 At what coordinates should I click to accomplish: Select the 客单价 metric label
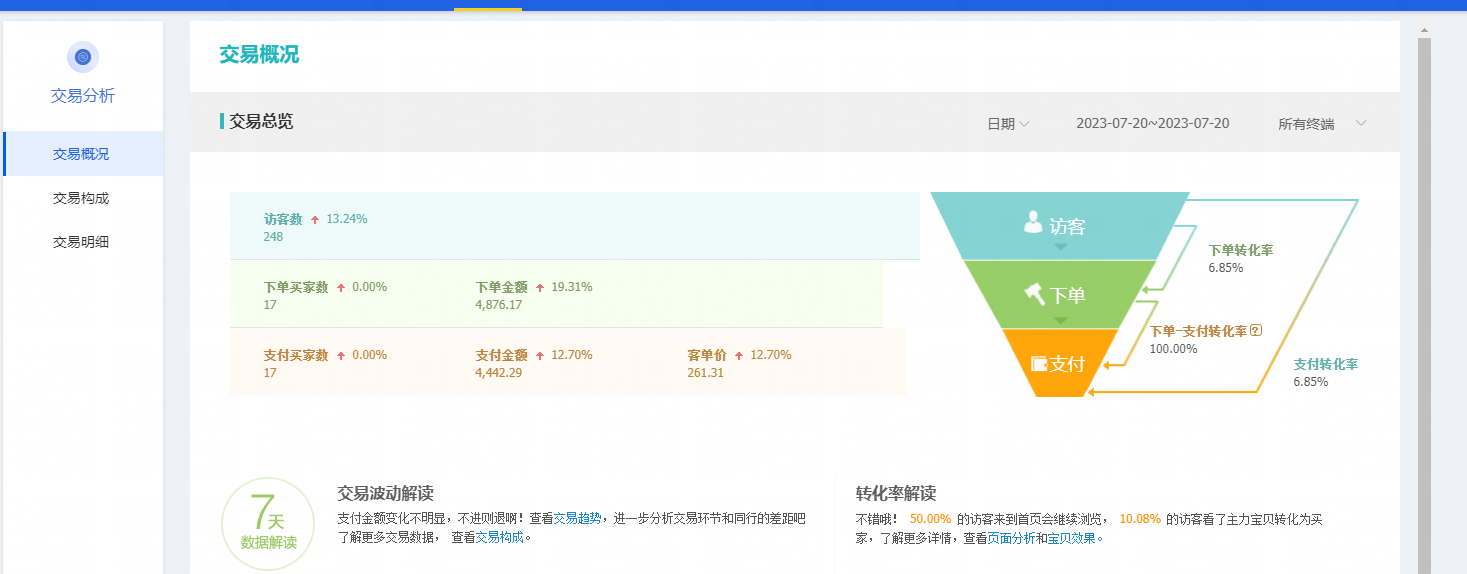[706, 355]
